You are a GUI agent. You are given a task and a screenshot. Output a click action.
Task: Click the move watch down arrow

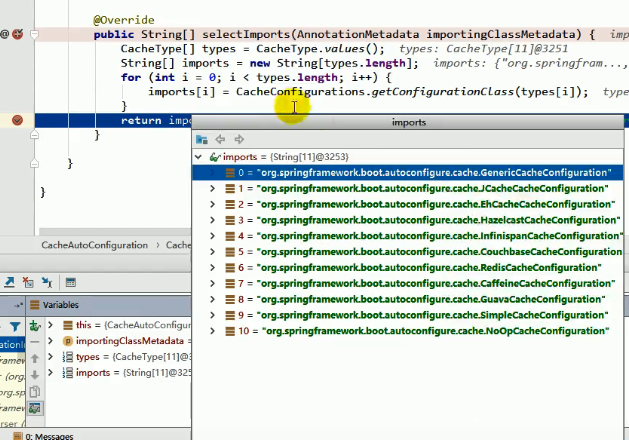click(x=35, y=375)
